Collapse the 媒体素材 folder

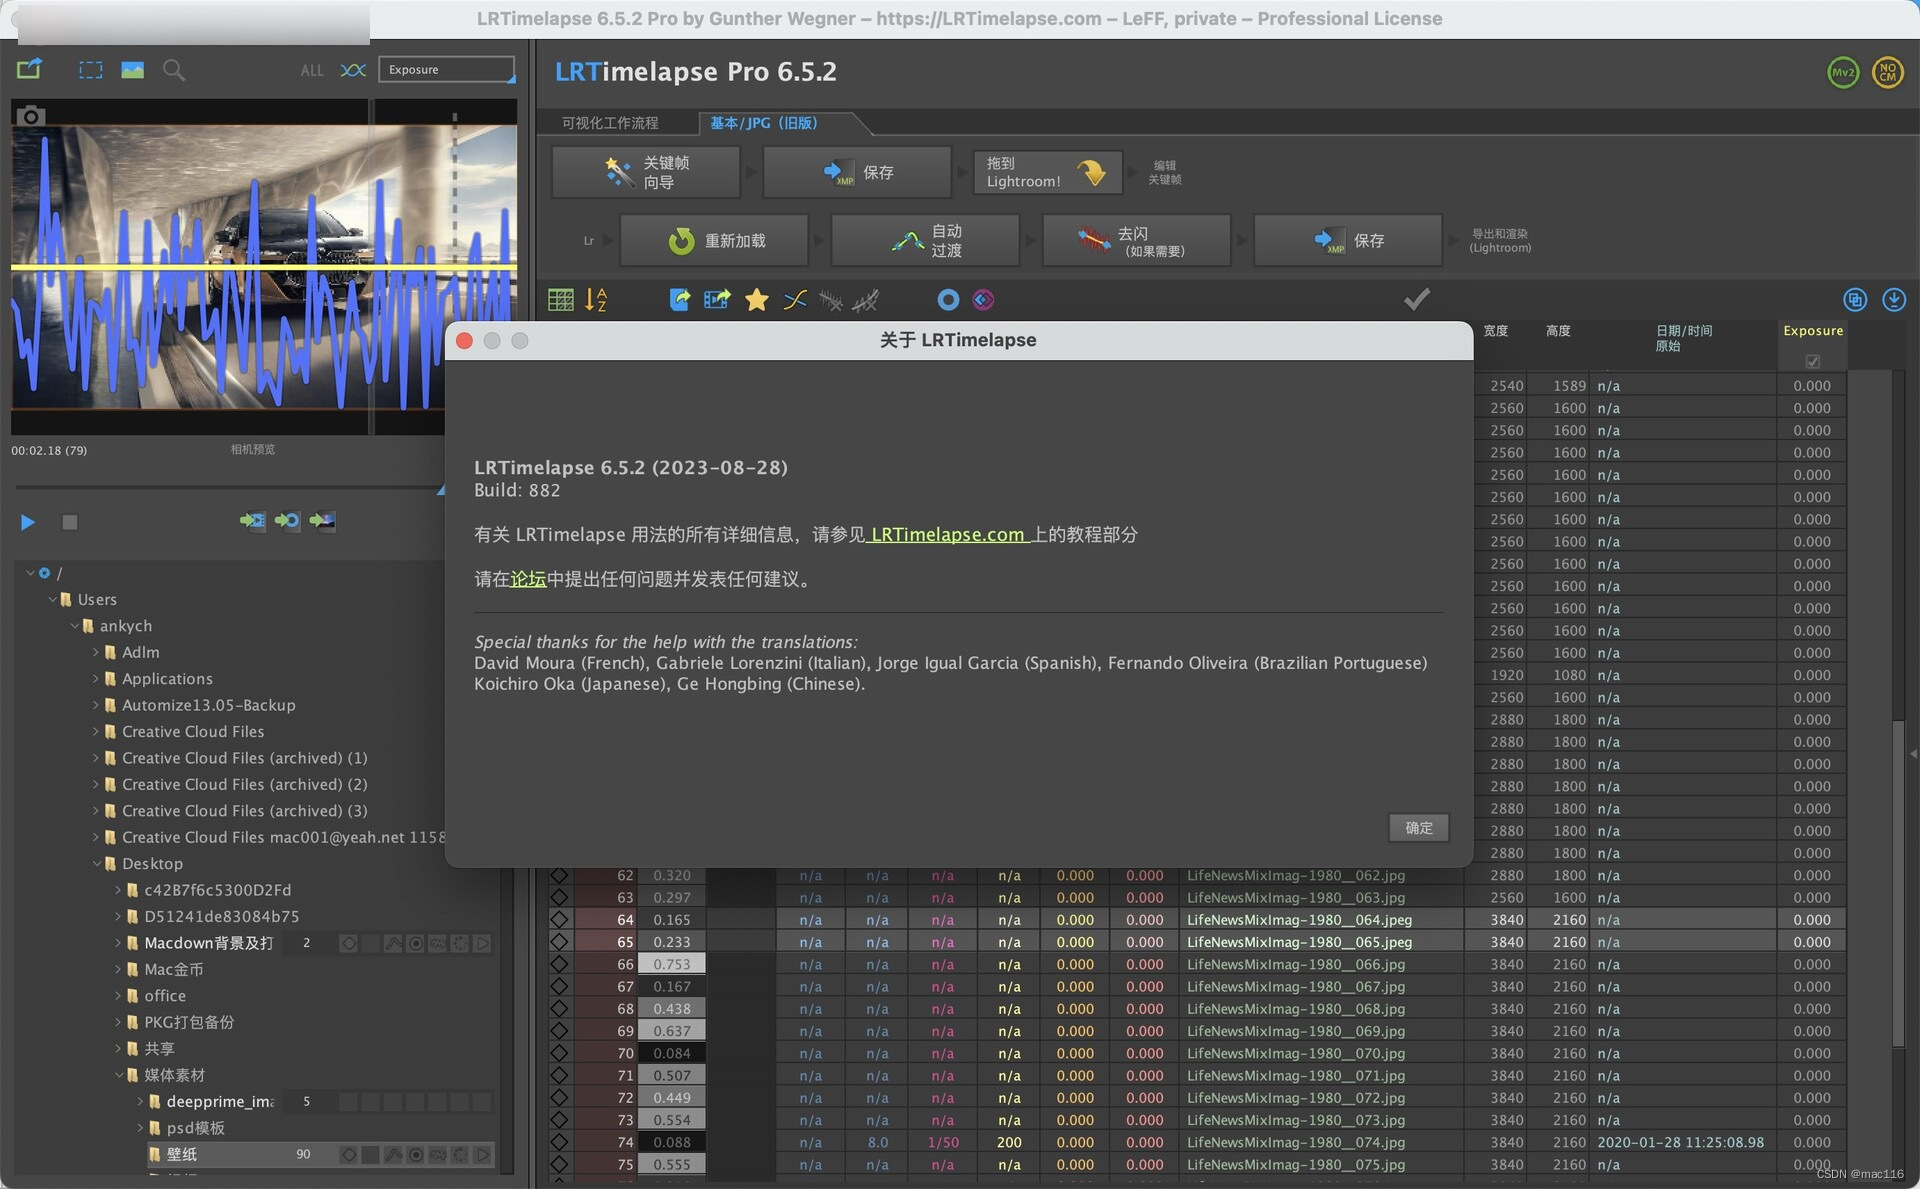pos(119,1075)
